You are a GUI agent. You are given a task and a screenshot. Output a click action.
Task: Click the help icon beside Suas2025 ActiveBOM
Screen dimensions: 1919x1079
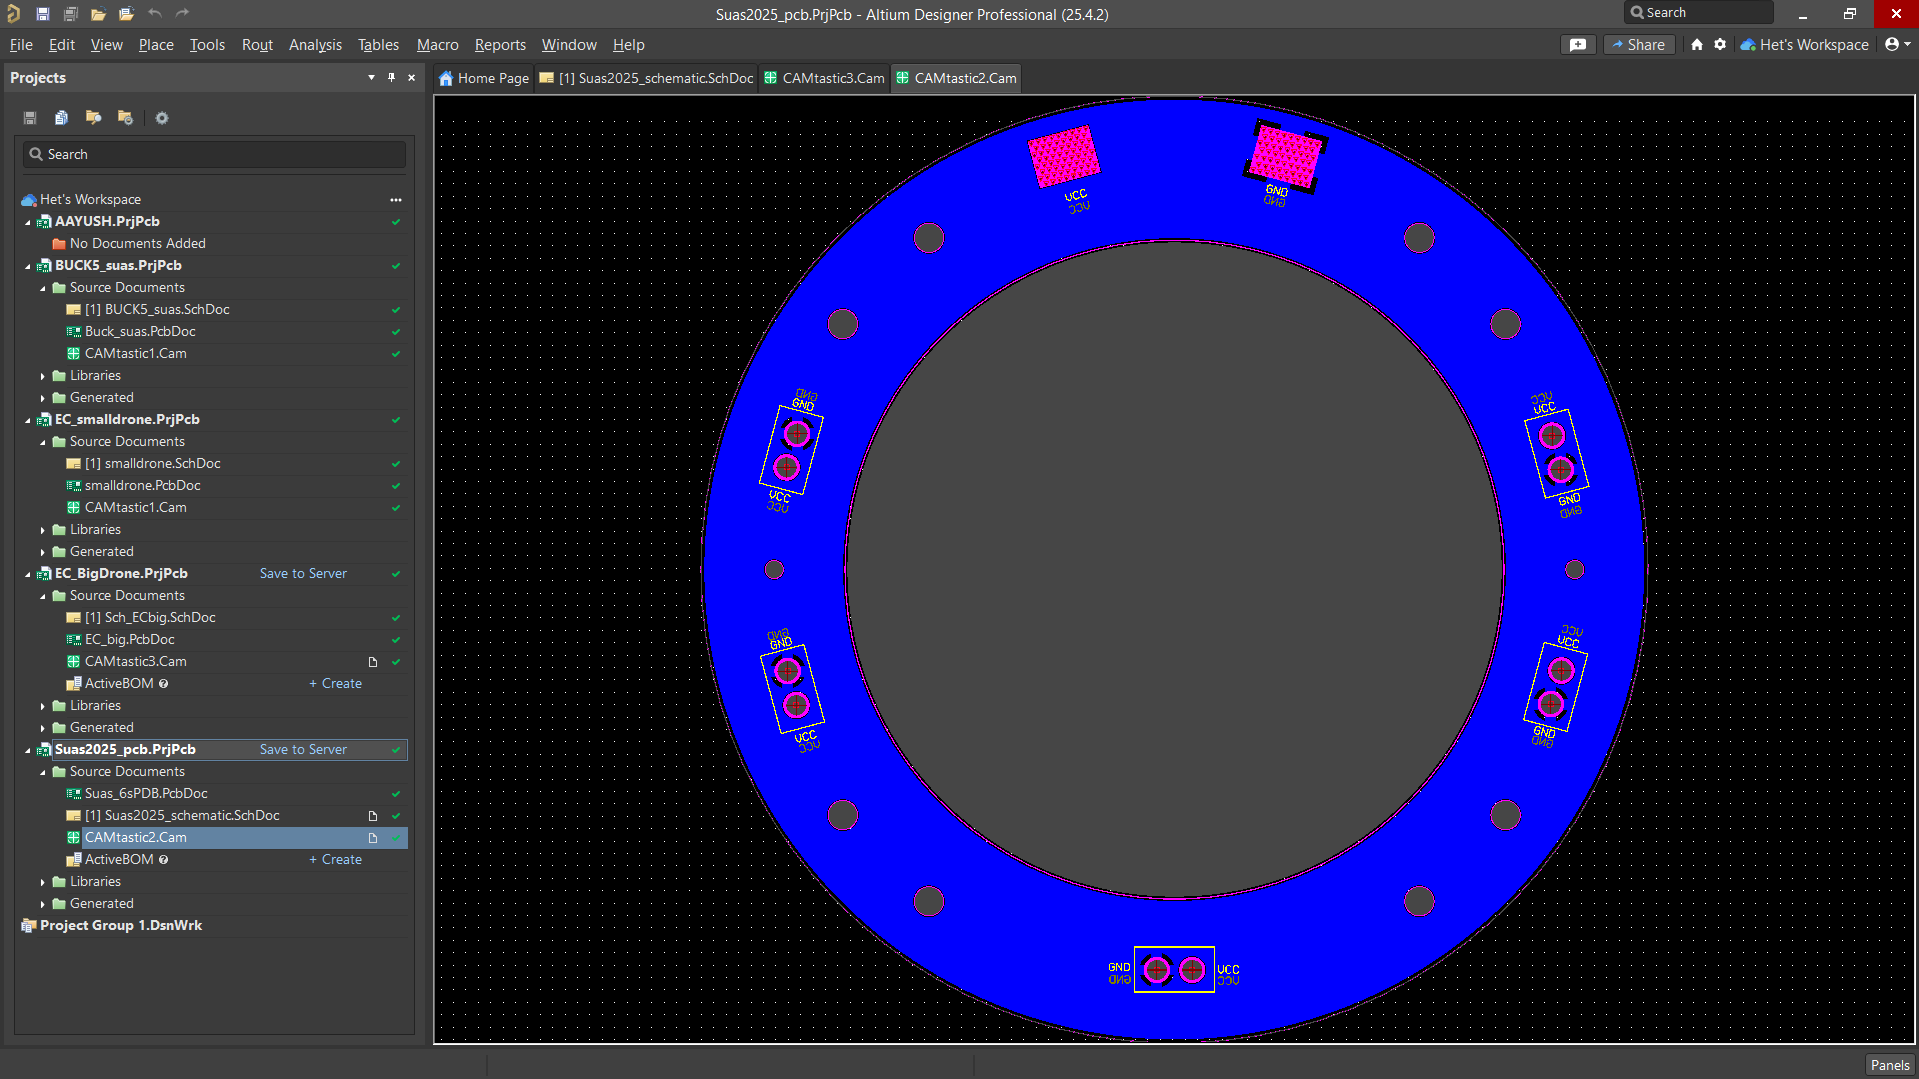pyautogui.click(x=164, y=859)
